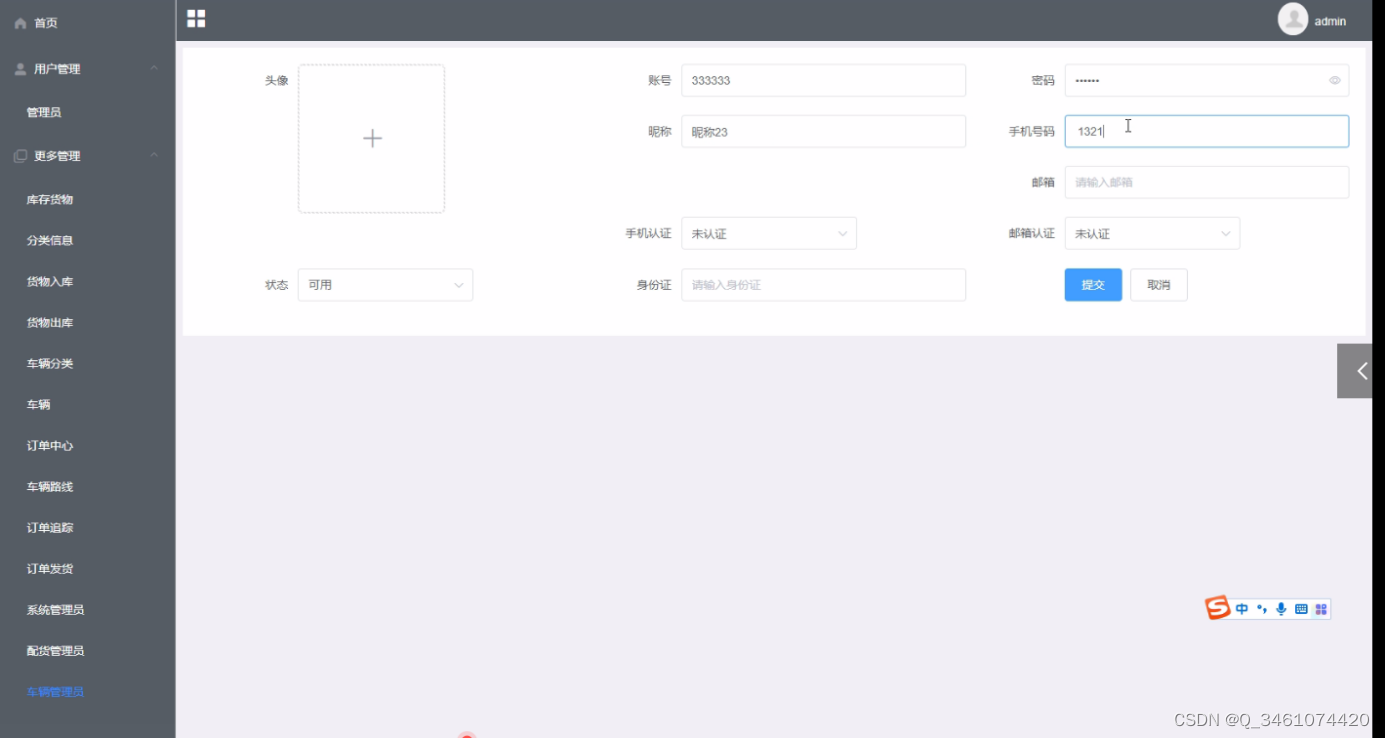The width and height of the screenshot is (1385, 738).
Task: Collapse the 更多管理 menu chevron
Action: pos(154,156)
